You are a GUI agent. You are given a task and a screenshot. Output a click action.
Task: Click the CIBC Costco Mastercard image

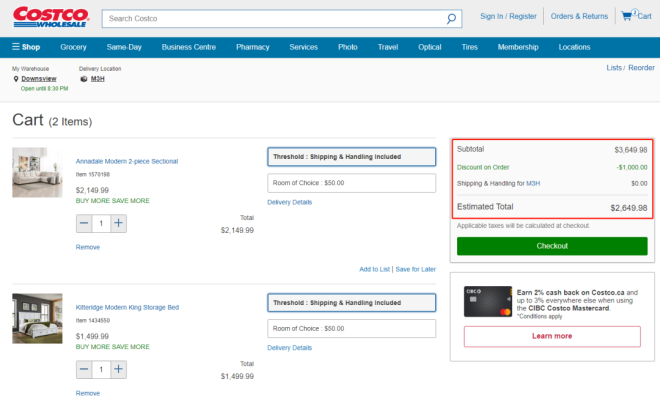click(488, 301)
